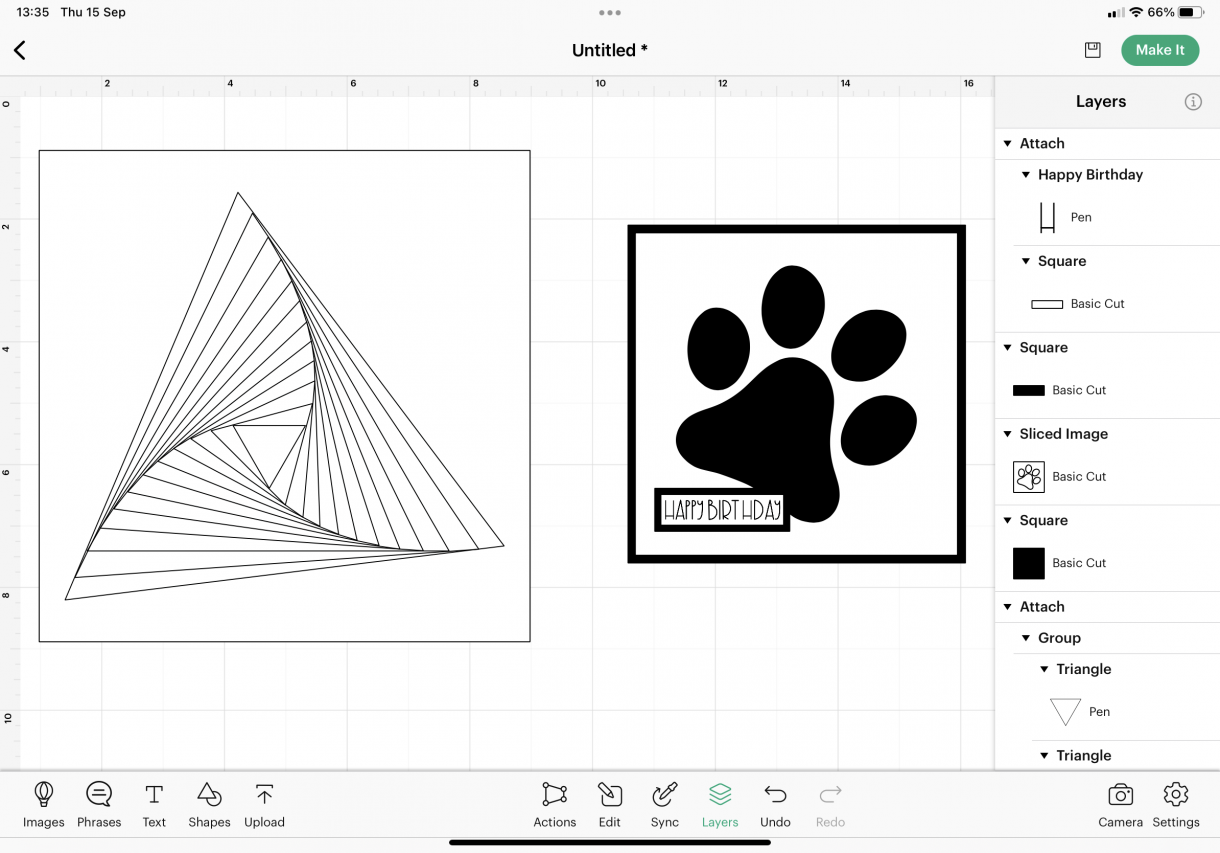Image resolution: width=1220 pixels, height=853 pixels.
Task: Click the Pen label under Triangle
Action: (1099, 712)
